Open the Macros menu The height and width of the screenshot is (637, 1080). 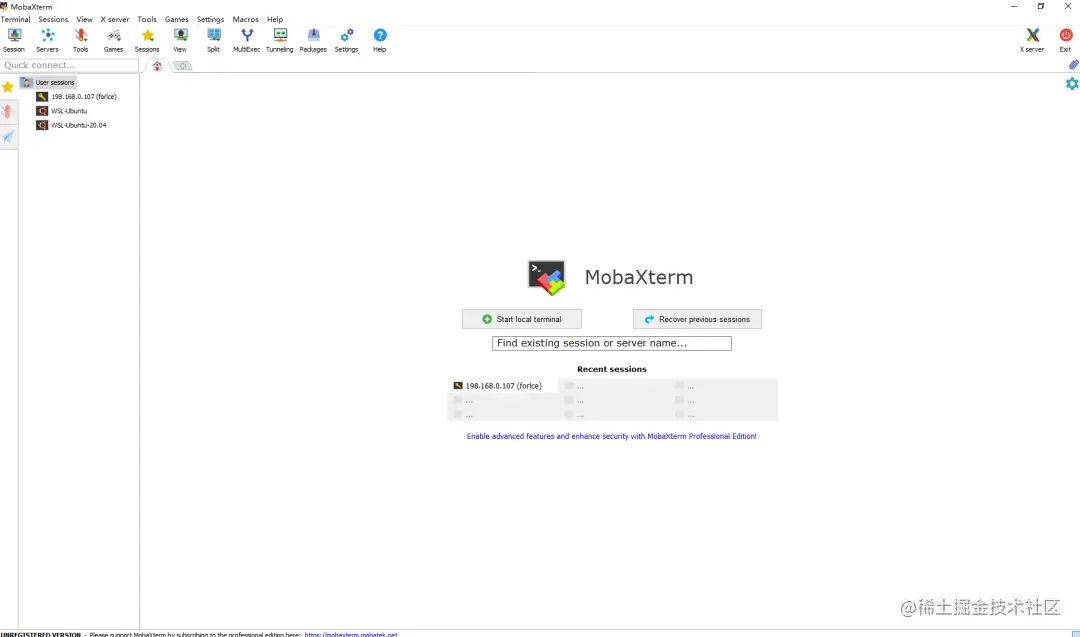pyautogui.click(x=245, y=19)
